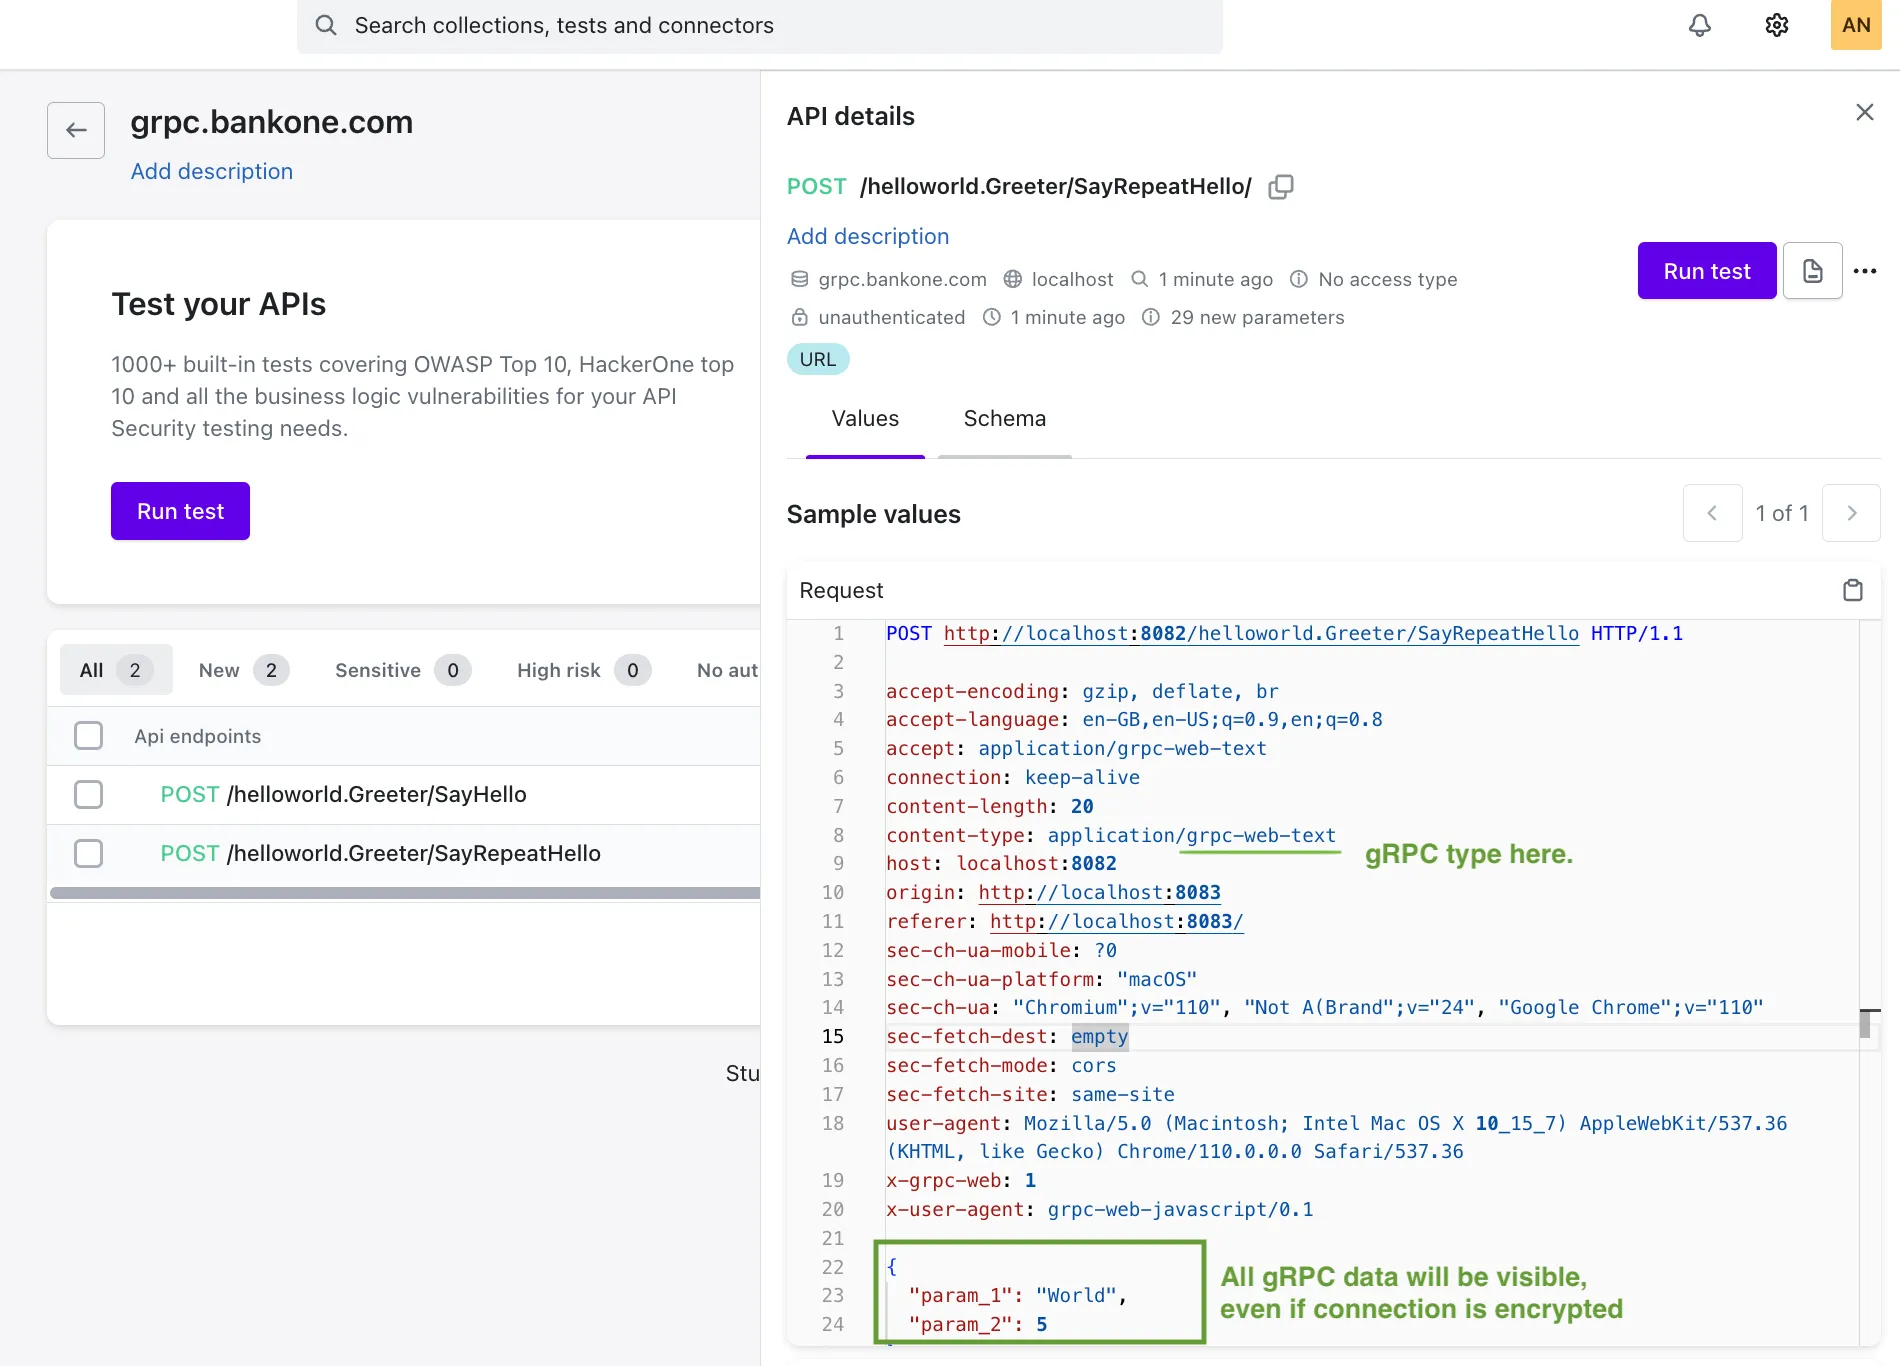This screenshot has height=1366, width=1900.
Task: Open settings via the gear icon
Action: (x=1777, y=25)
